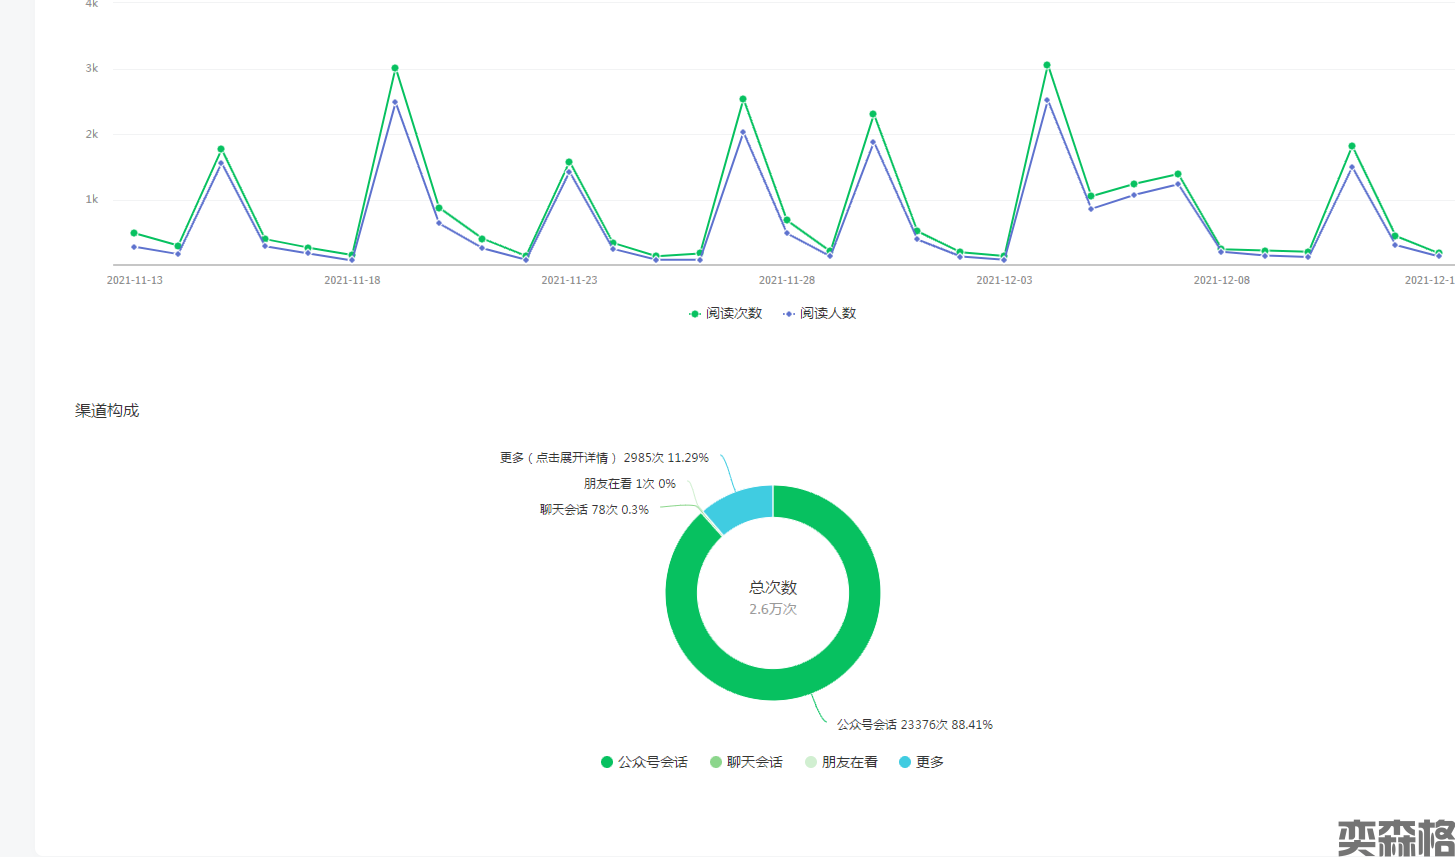Screen dimensions: 1455x857
Task: Click the 总次数 text in donut center
Action: click(773, 588)
